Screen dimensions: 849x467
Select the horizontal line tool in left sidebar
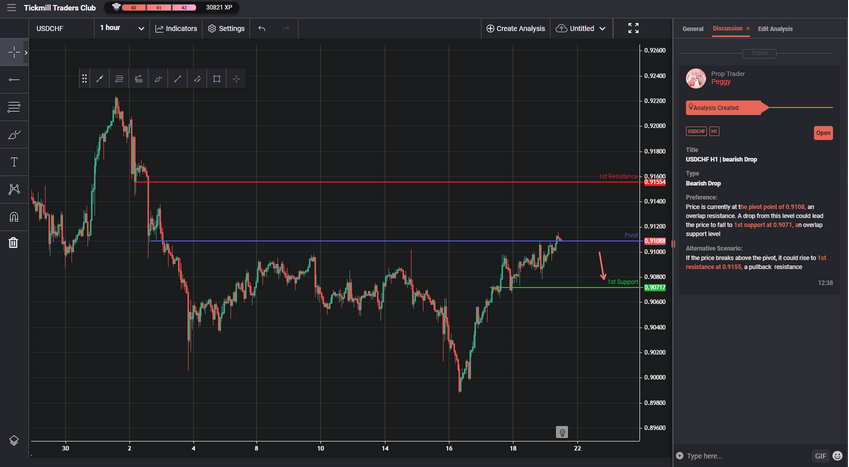point(14,80)
